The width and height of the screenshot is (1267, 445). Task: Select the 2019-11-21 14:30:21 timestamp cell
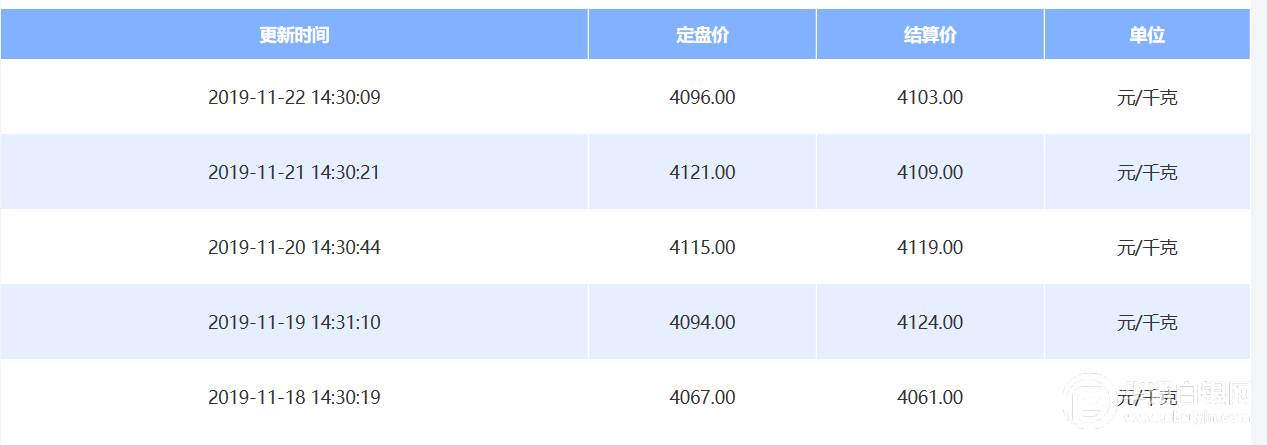[x=294, y=173]
